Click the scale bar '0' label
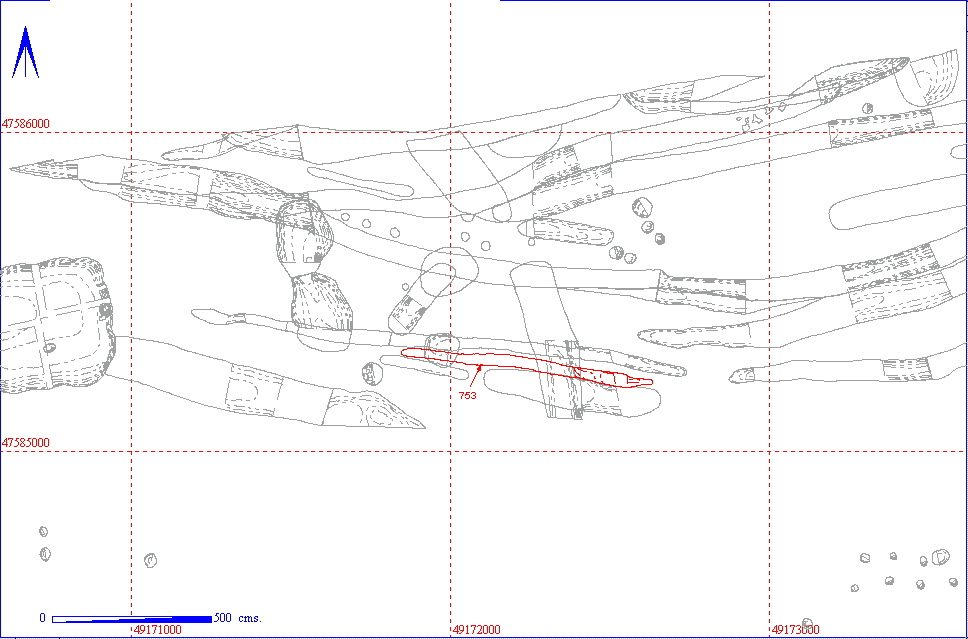The width and height of the screenshot is (968, 639). (42, 618)
